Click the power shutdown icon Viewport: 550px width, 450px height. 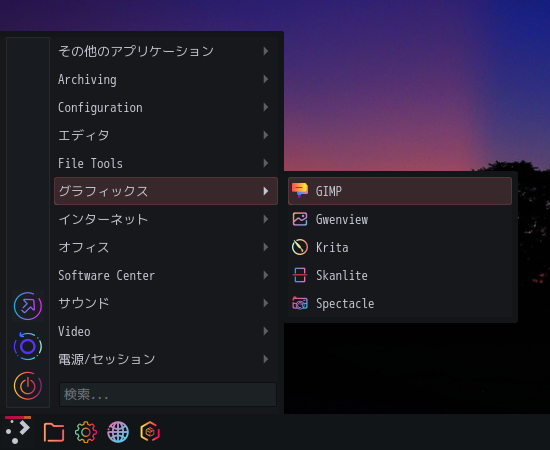tap(28, 386)
